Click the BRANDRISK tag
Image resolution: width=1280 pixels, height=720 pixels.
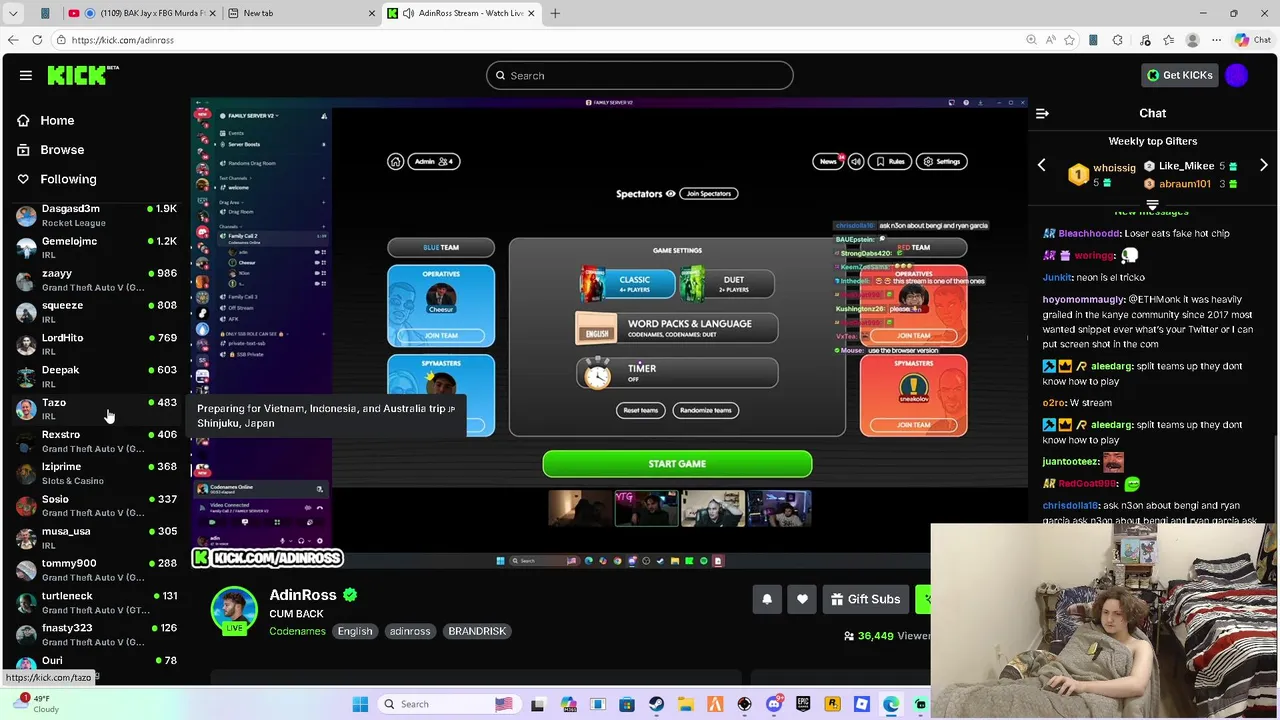pyautogui.click(x=477, y=631)
